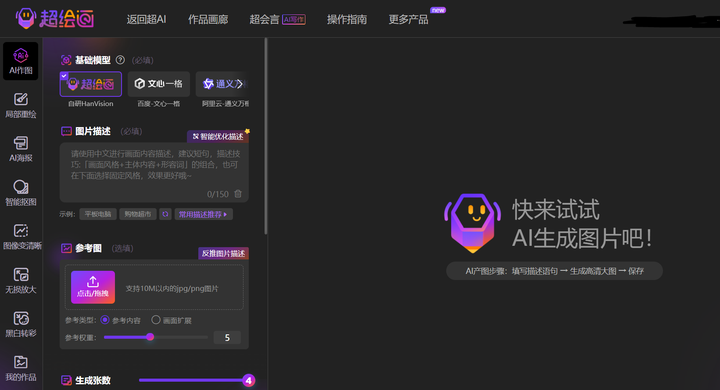Refresh the example prompt suggestions
The image size is (720, 390).
(165, 214)
